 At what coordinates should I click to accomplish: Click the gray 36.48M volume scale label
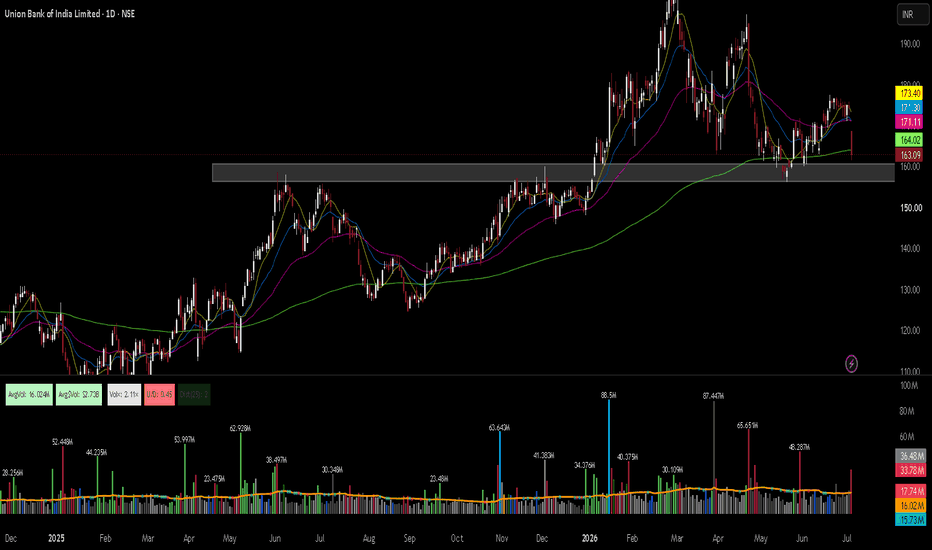pos(911,456)
